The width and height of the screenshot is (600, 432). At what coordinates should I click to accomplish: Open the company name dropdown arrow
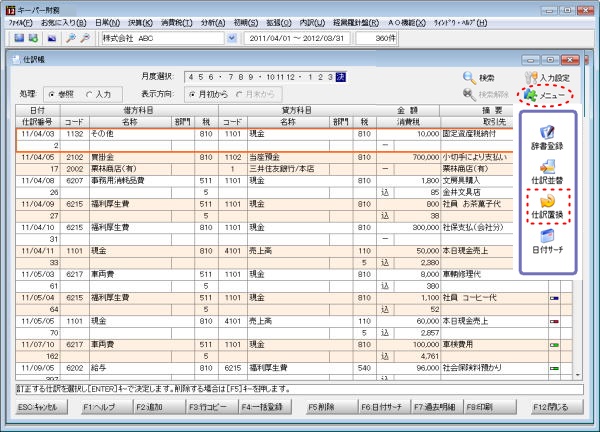pos(232,38)
